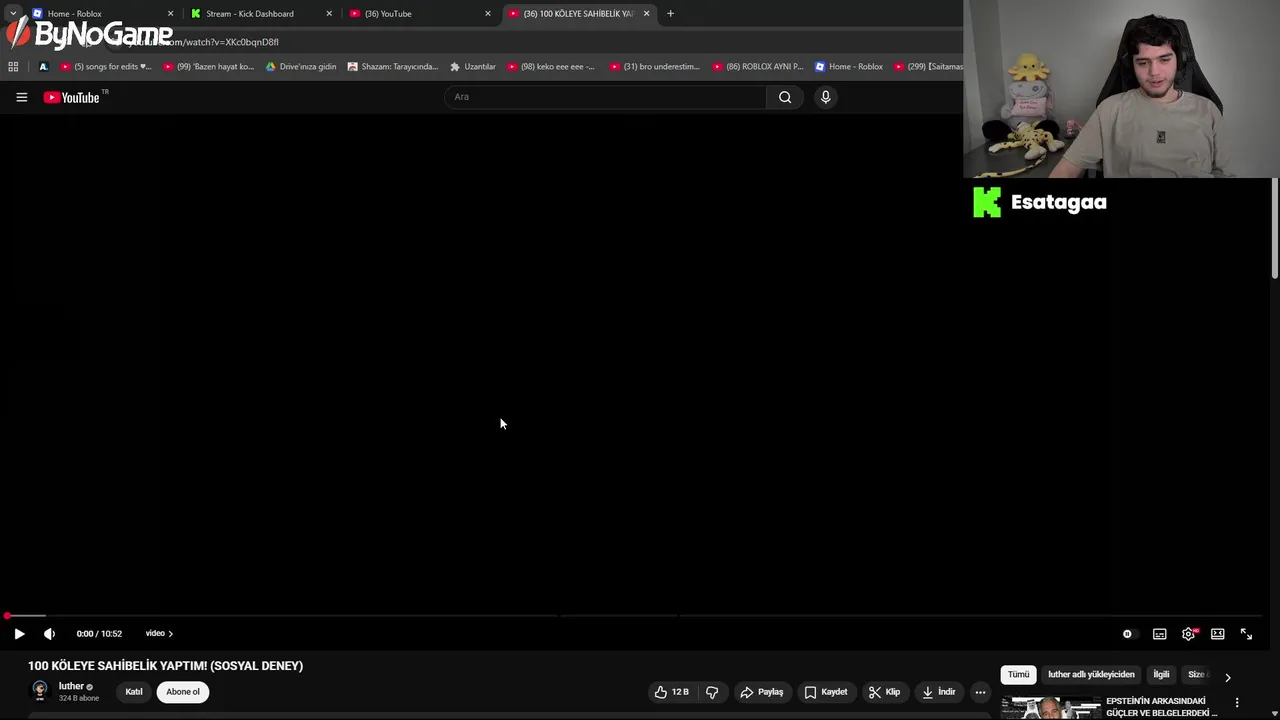Screen dimensions: 1280x720
Task: Click the 0:00 / 10:52 time display
Action: pos(99,634)
